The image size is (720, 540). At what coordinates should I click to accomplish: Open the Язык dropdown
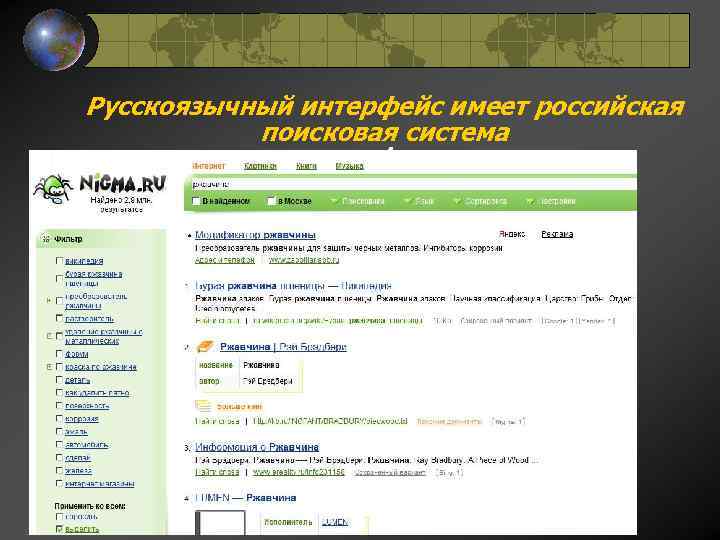(x=419, y=201)
